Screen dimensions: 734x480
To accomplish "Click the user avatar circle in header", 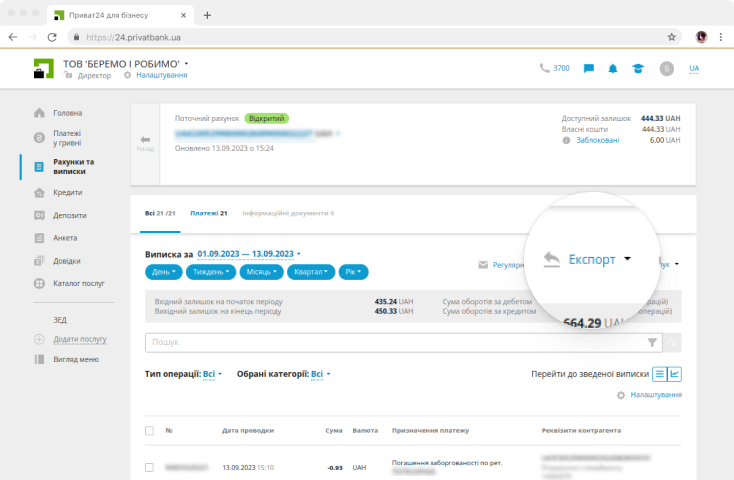I will click(666, 68).
